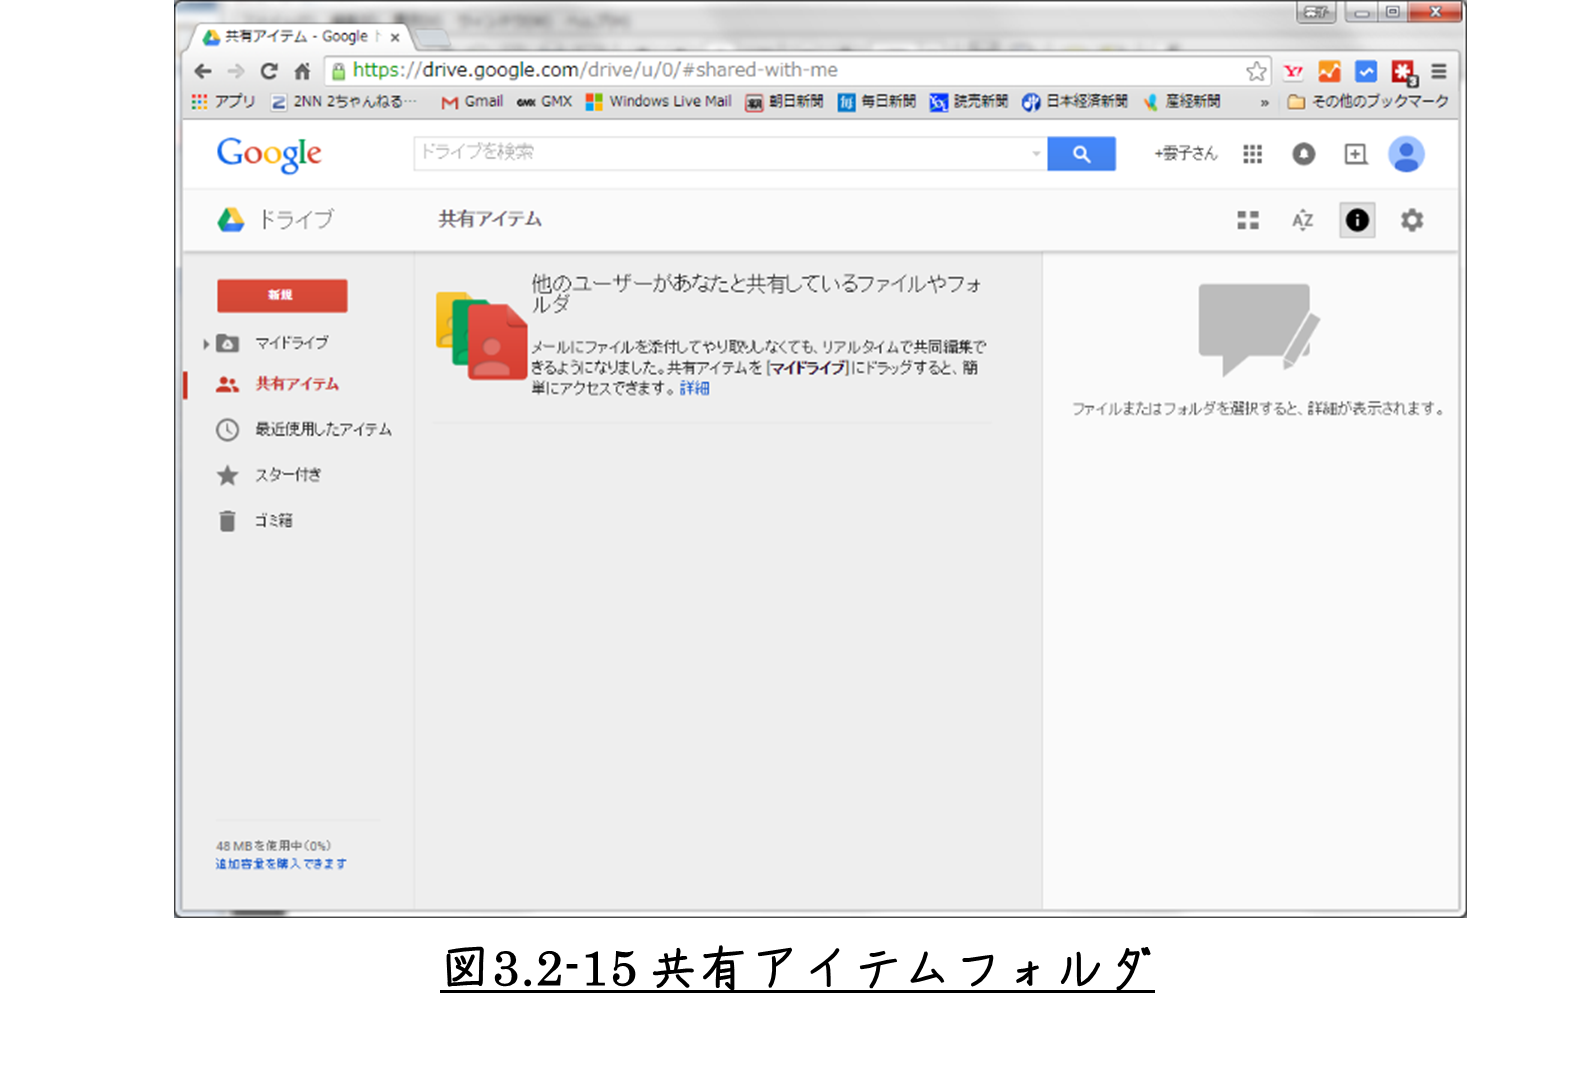Open the Windows Live Mail bookmark
Screen dimensions: 1596x1071
pyautogui.click(x=659, y=101)
